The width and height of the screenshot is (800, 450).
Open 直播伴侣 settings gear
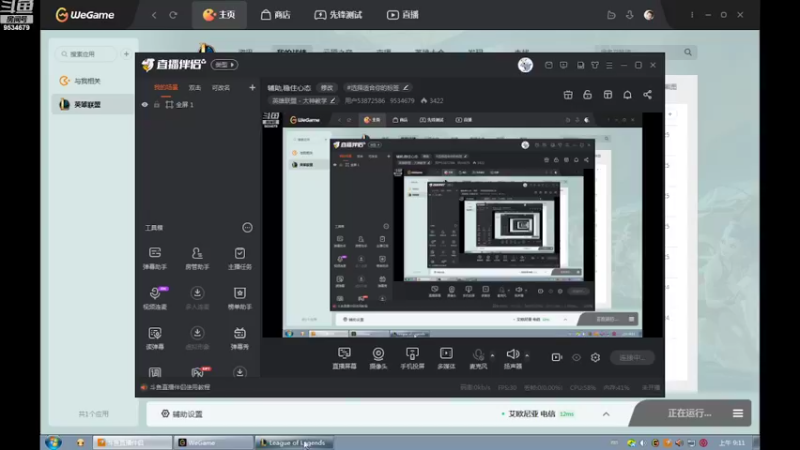click(x=595, y=358)
